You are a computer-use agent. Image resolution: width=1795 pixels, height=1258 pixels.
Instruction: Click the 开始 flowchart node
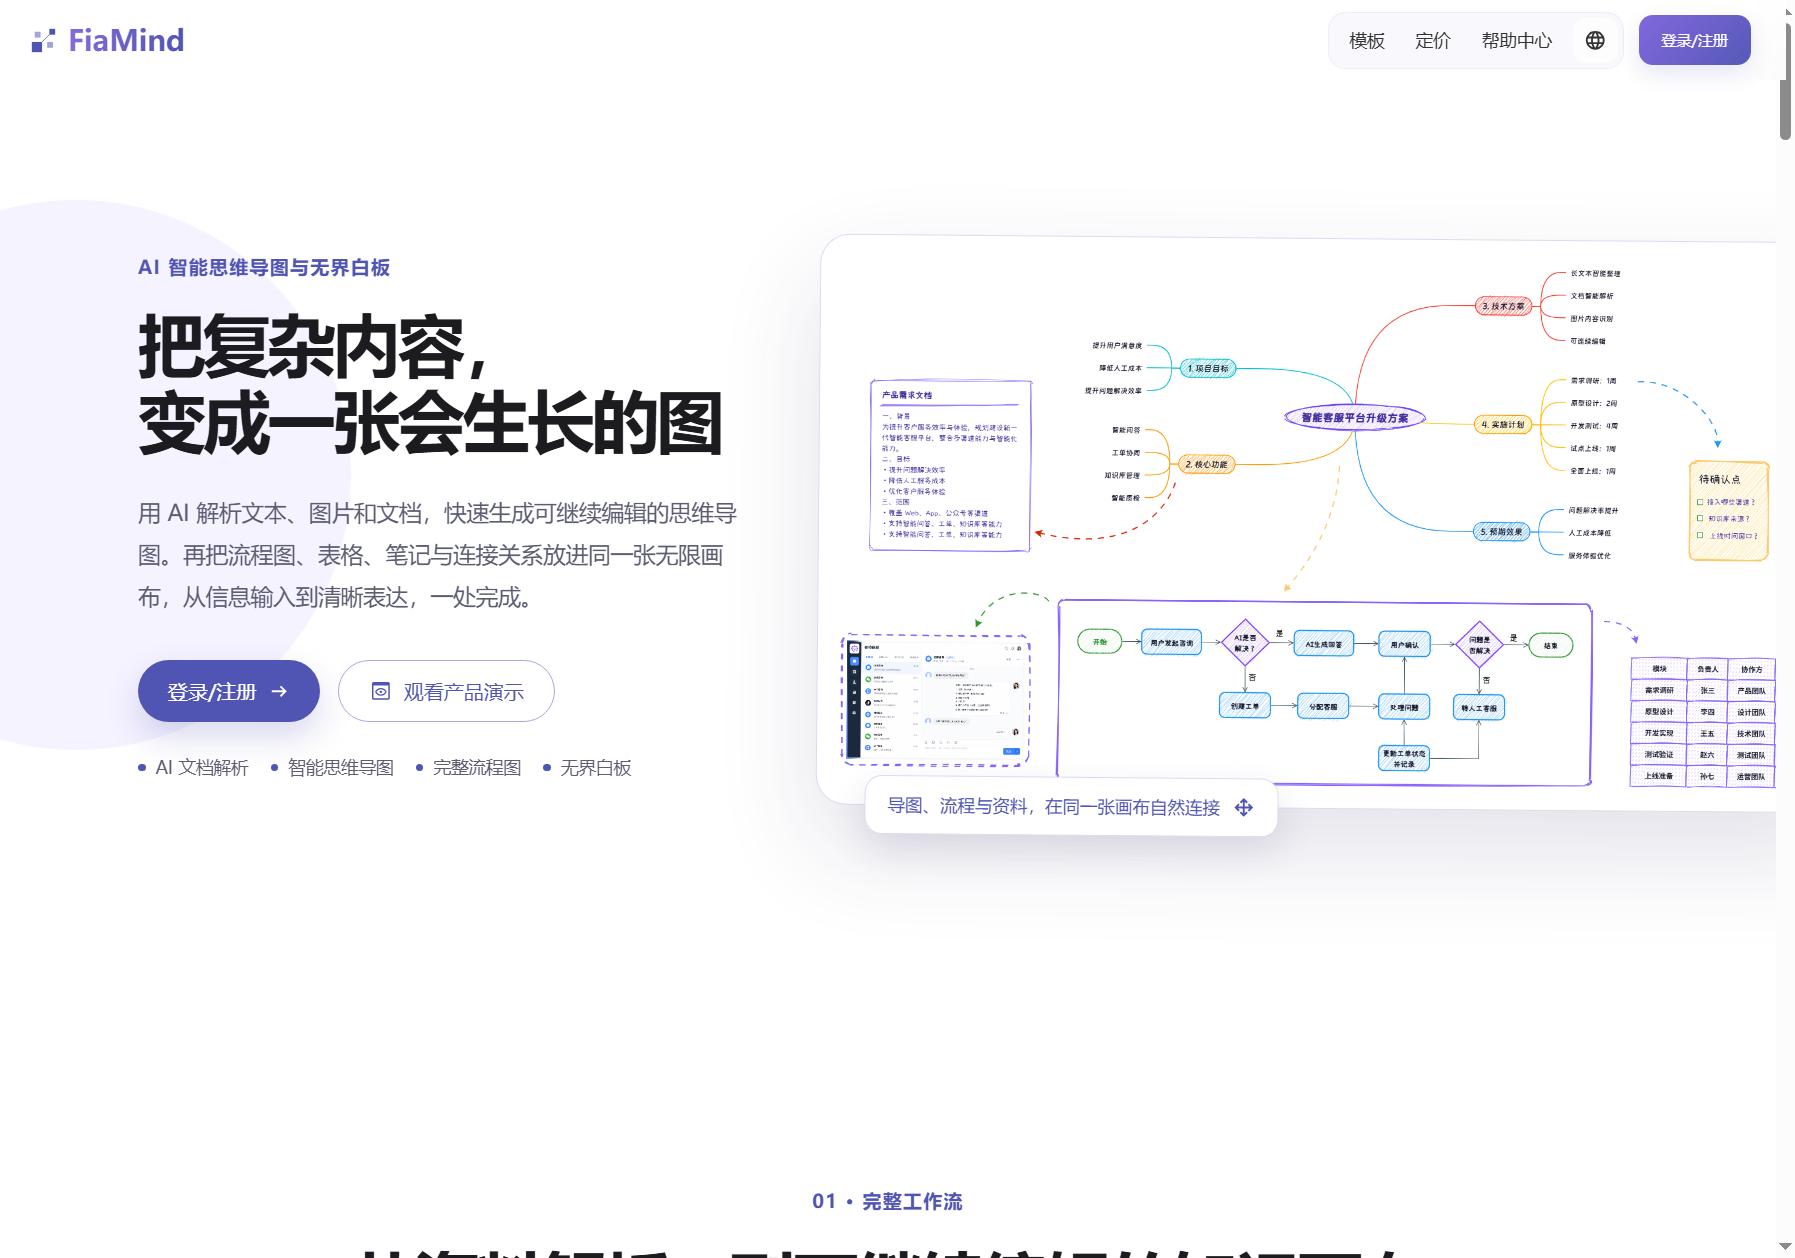1100,642
